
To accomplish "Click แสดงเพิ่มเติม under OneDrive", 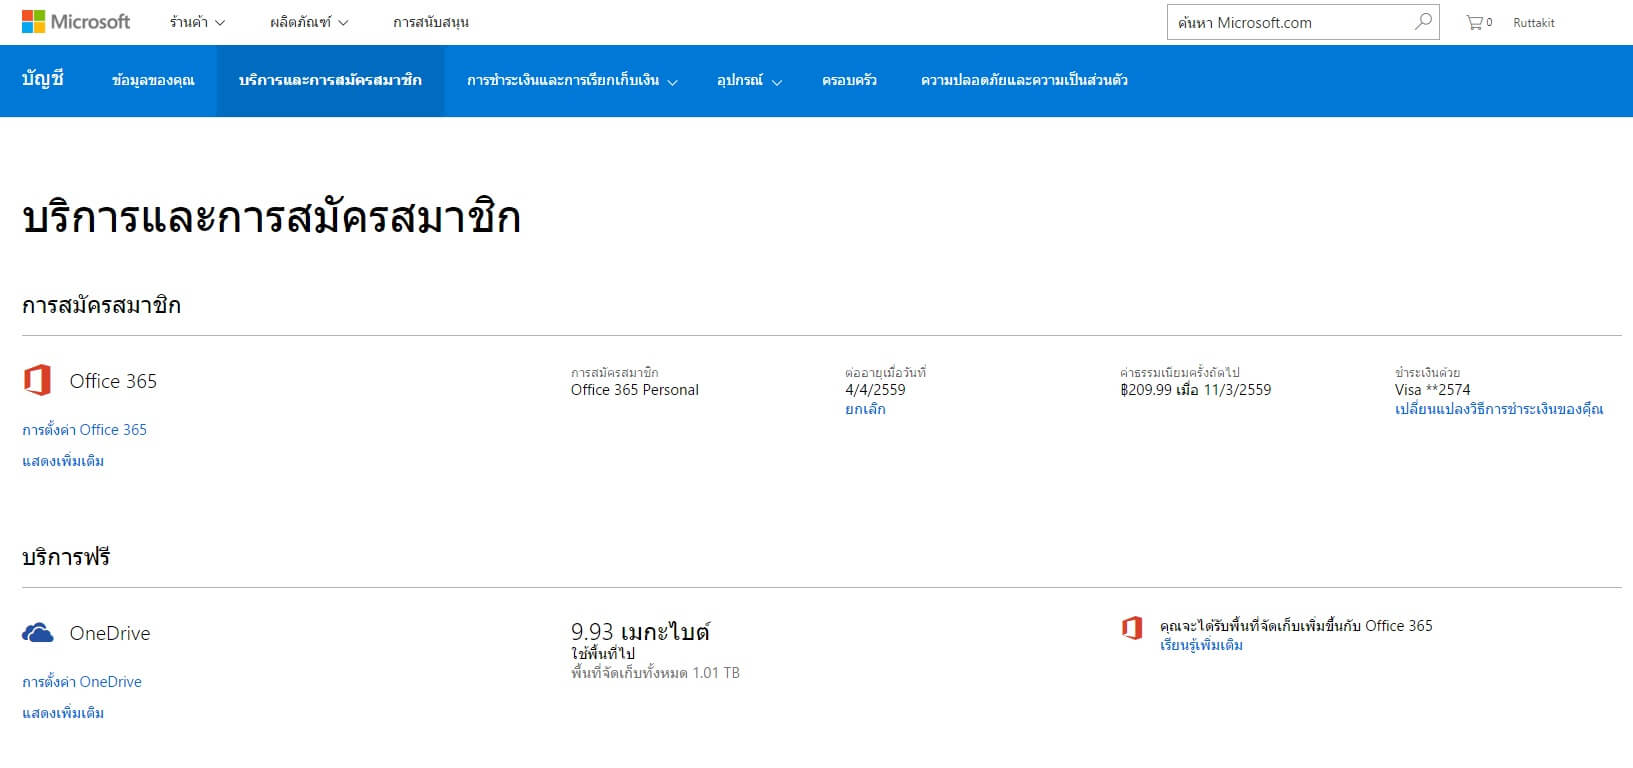I will point(63,713).
